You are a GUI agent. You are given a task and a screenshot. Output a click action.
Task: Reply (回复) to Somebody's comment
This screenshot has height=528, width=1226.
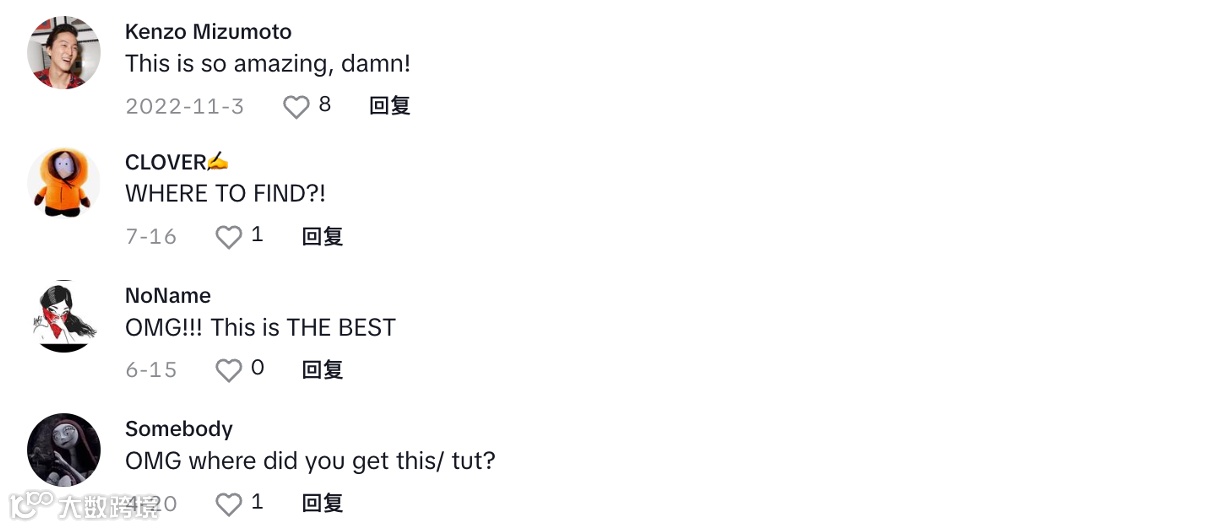[322, 503]
